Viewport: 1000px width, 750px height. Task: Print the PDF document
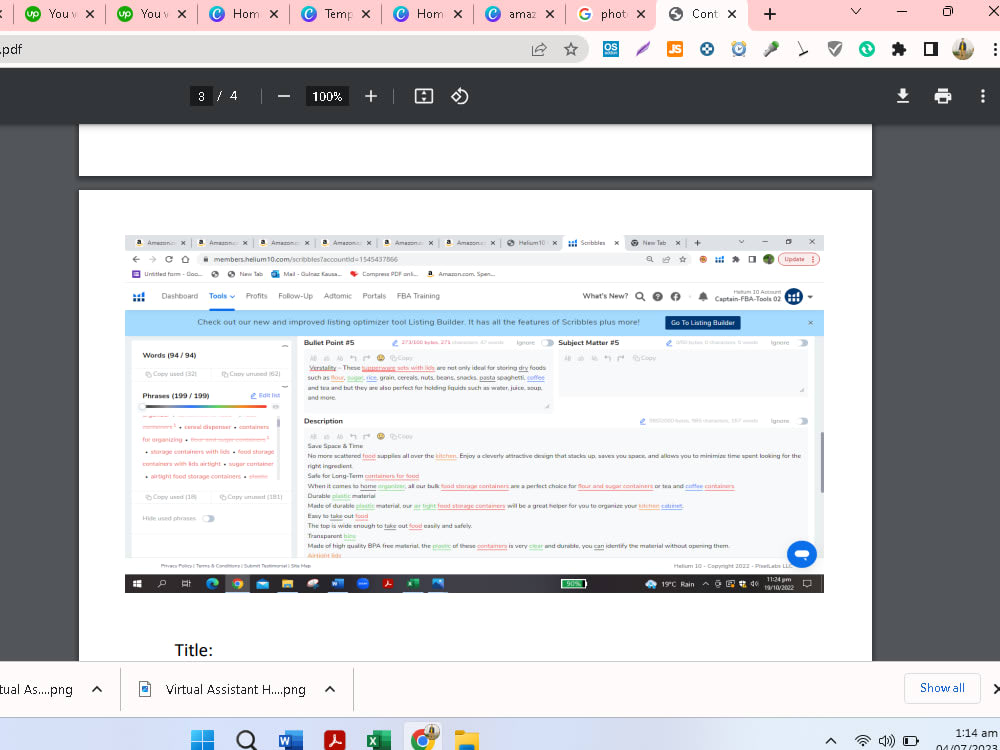click(x=943, y=96)
